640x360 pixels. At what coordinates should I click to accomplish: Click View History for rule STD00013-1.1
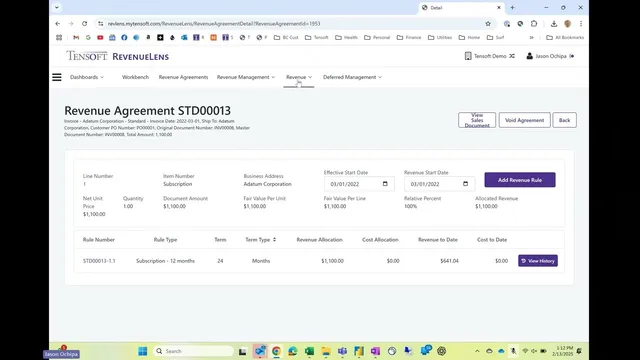click(538, 261)
